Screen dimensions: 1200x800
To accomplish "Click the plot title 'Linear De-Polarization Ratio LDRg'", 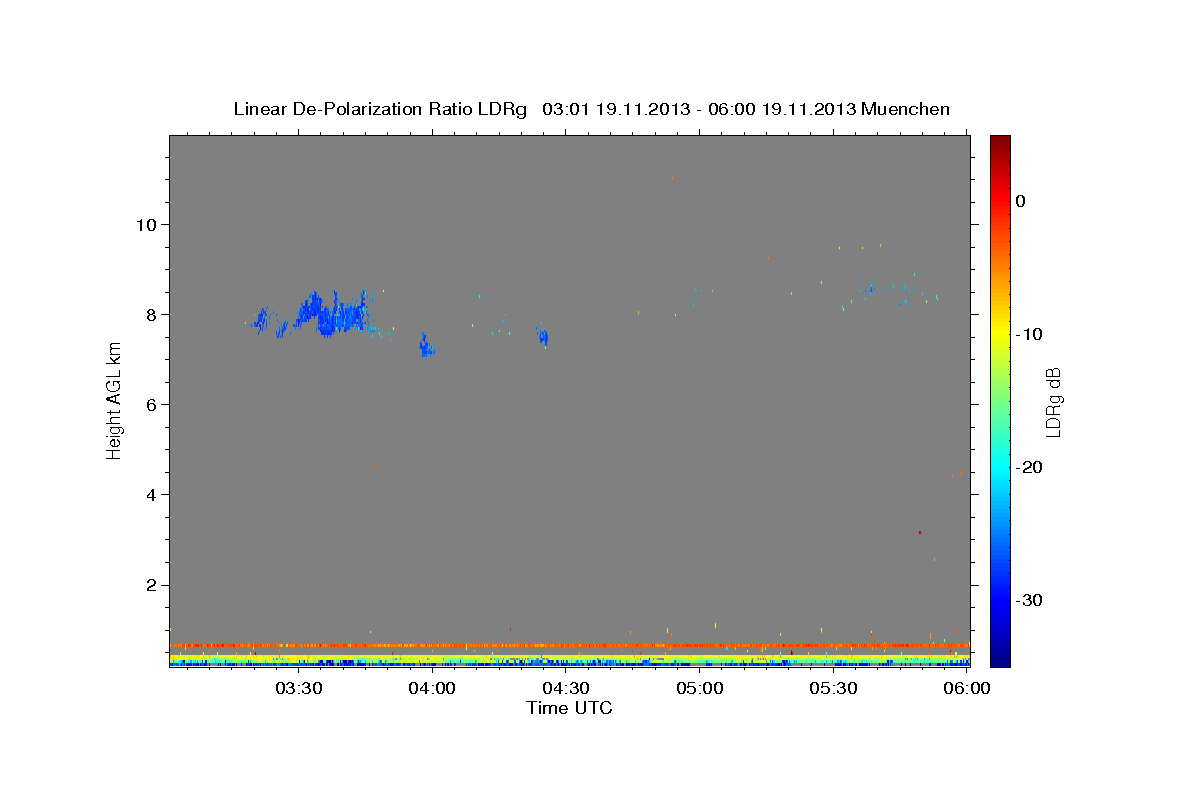I will pyautogui.click(x=380, y=109).
